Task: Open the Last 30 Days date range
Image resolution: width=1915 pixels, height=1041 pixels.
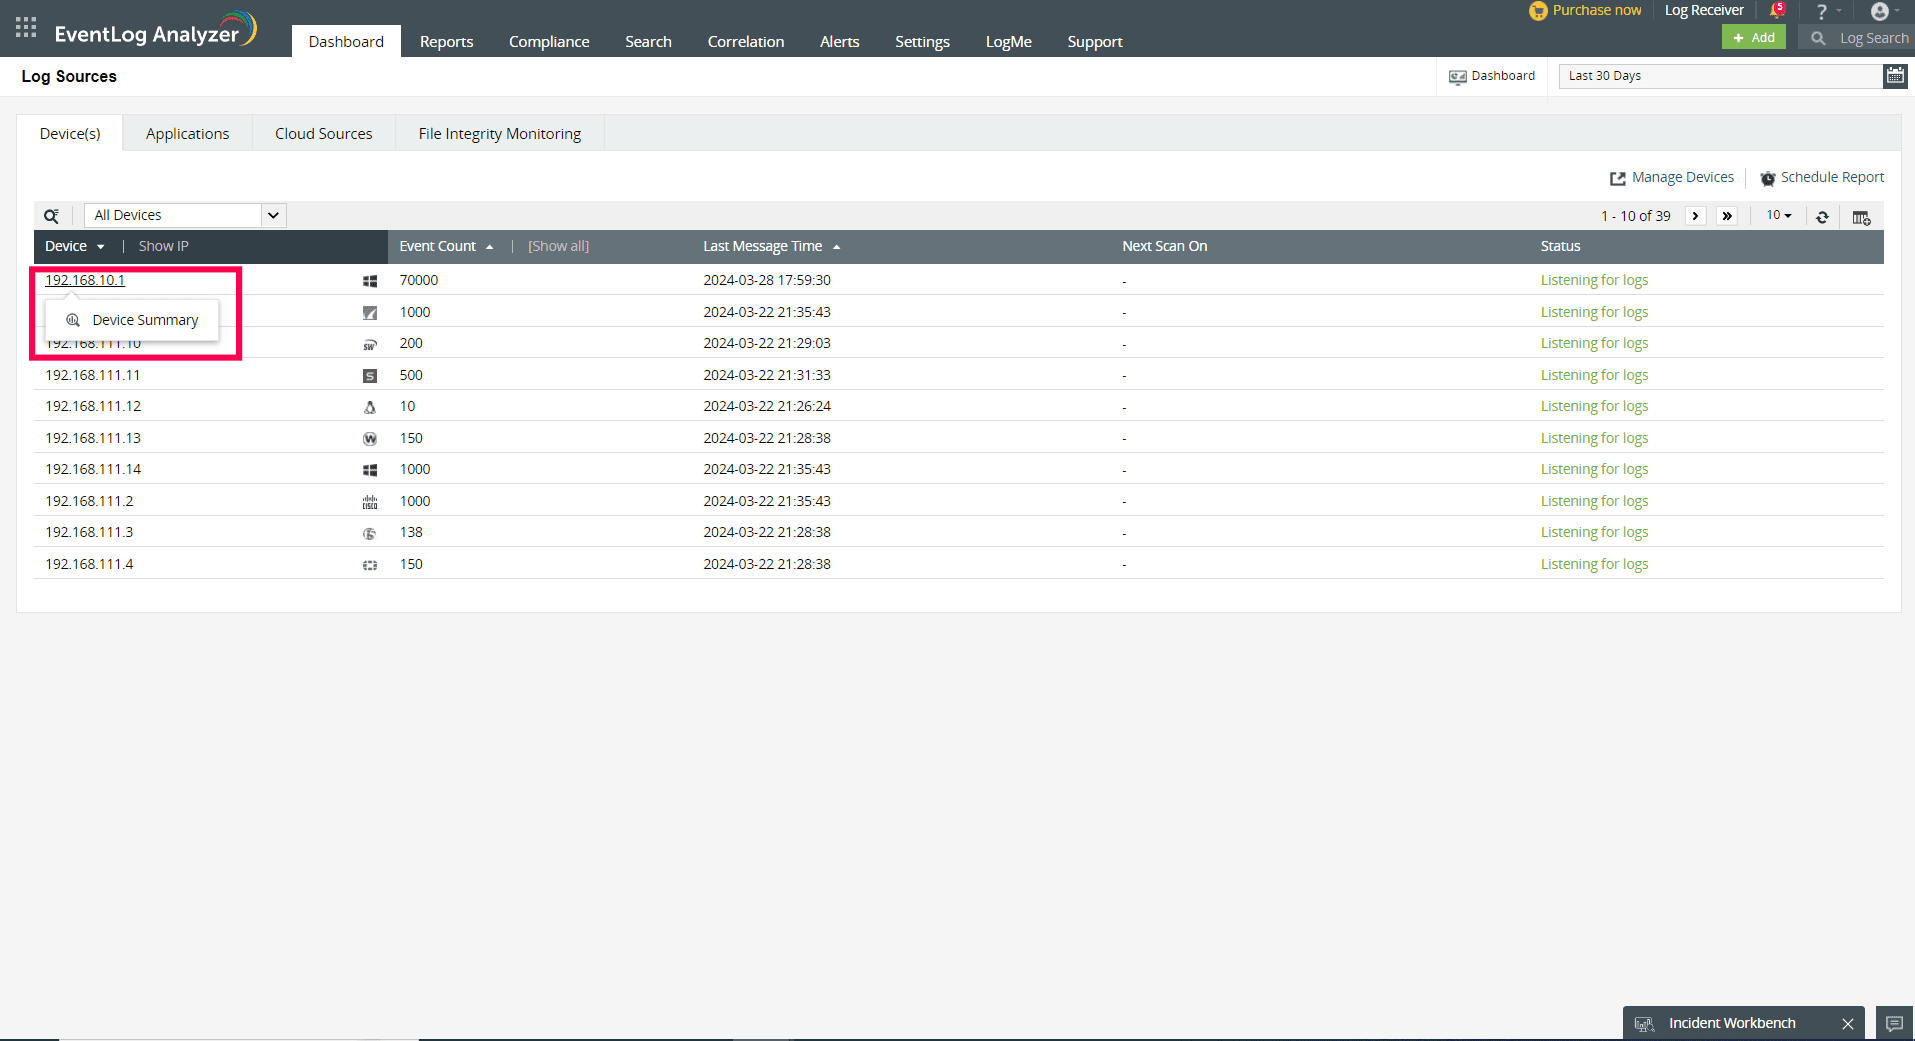Action: point(1720,76)
